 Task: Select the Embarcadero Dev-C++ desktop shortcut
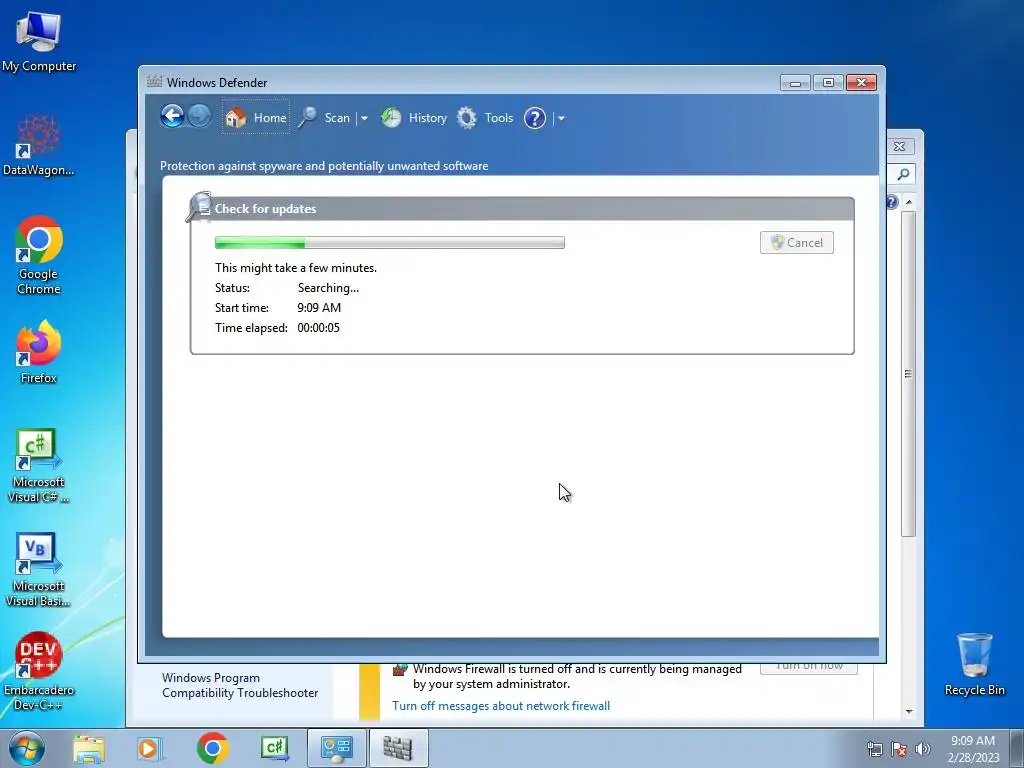point(39,672)
